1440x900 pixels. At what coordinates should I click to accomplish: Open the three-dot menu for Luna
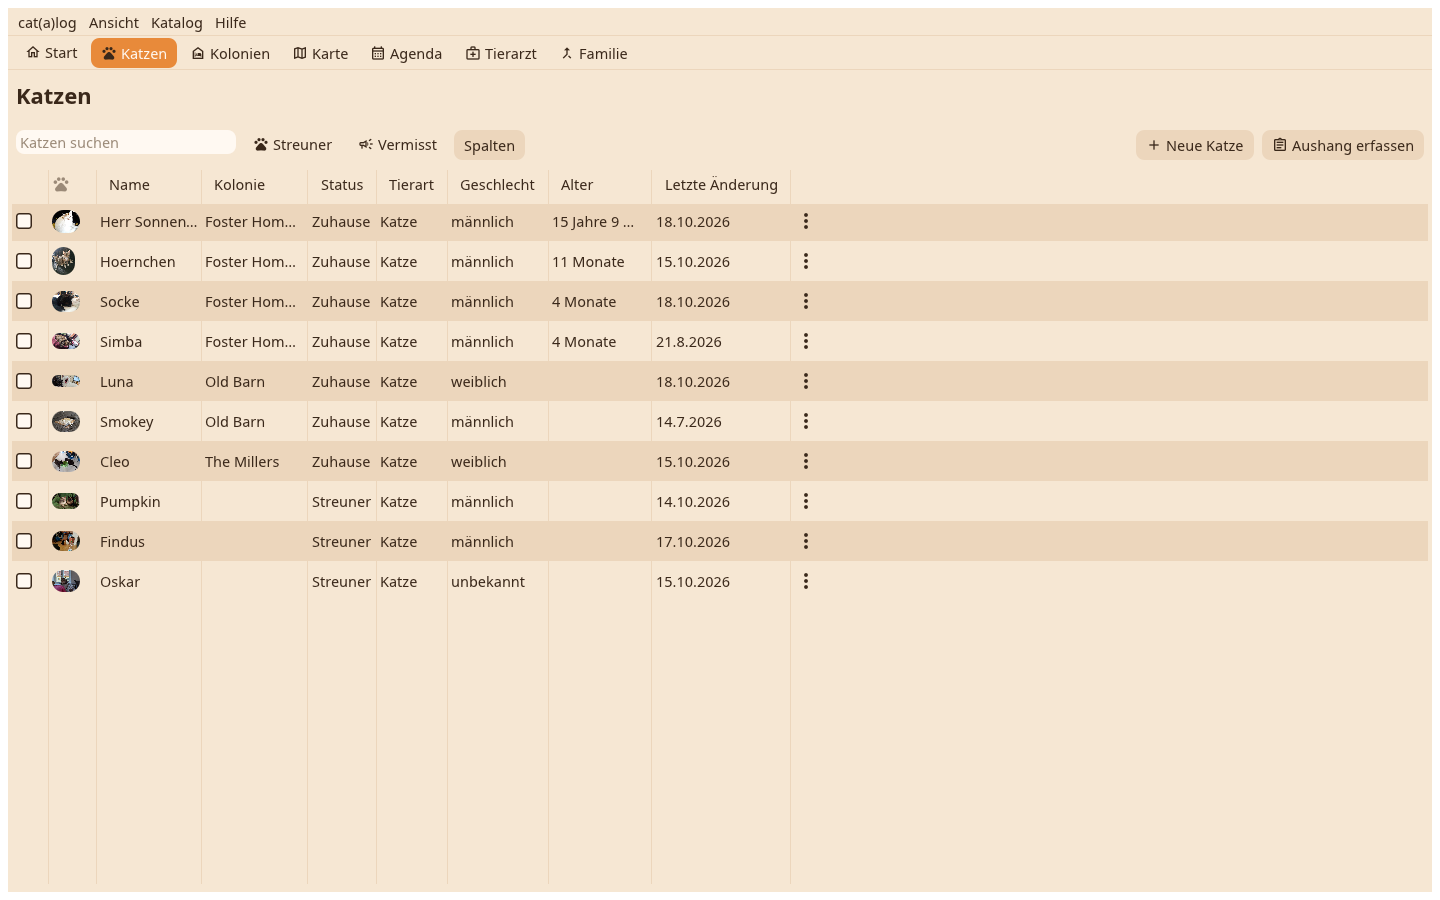click(x=806, y=381)
